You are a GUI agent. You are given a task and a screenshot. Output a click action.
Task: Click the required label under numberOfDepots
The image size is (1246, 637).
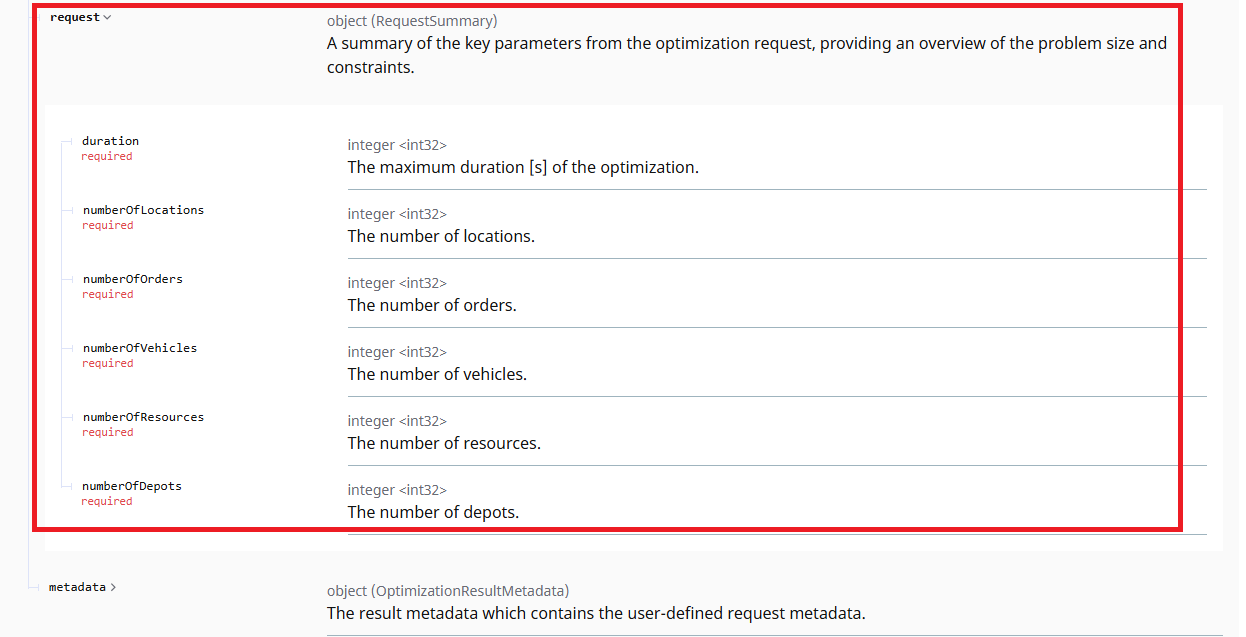click(x=107, y=502)
